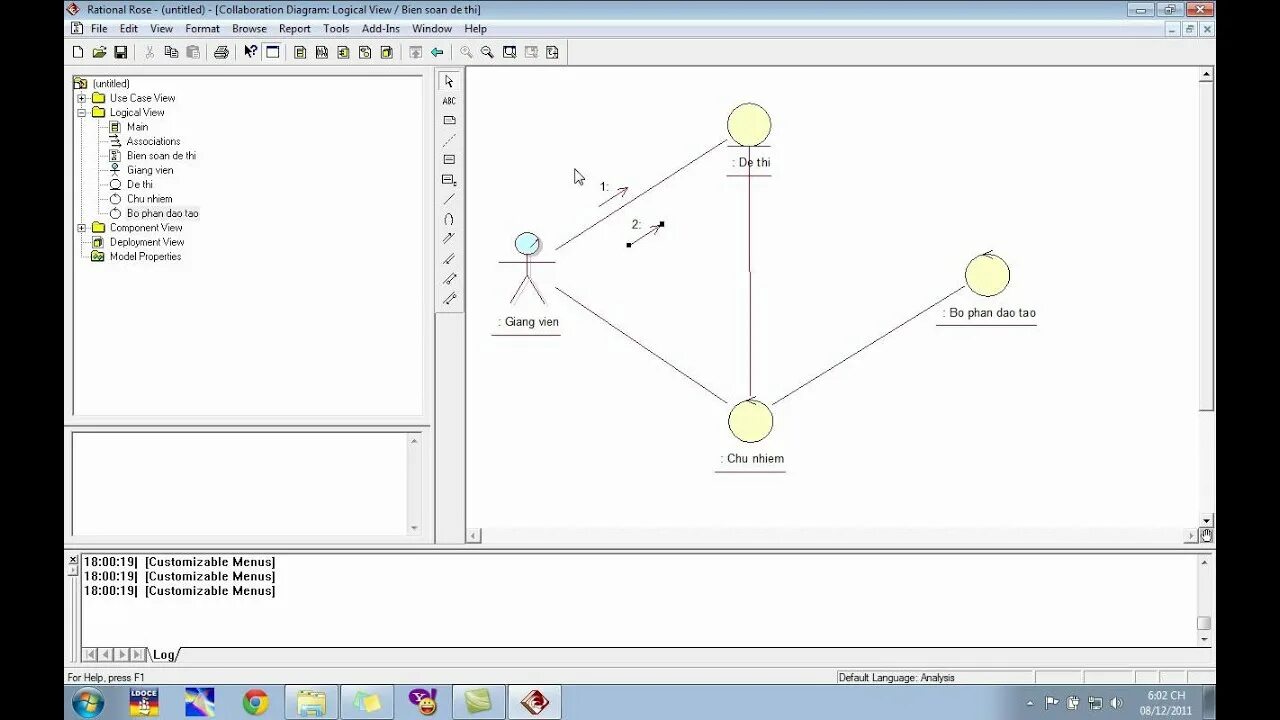
Task: Click the Browse State Machine Diagram icon
Action: (x=365, y=52)
